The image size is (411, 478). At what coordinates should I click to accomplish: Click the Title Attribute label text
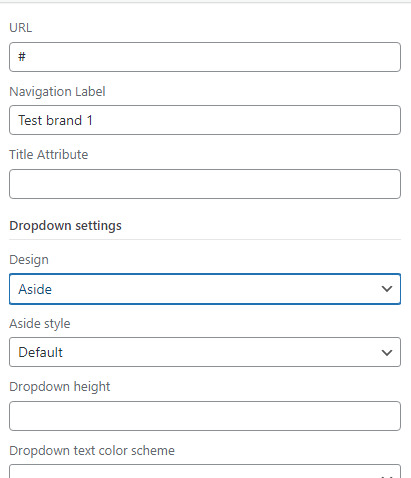49,155
